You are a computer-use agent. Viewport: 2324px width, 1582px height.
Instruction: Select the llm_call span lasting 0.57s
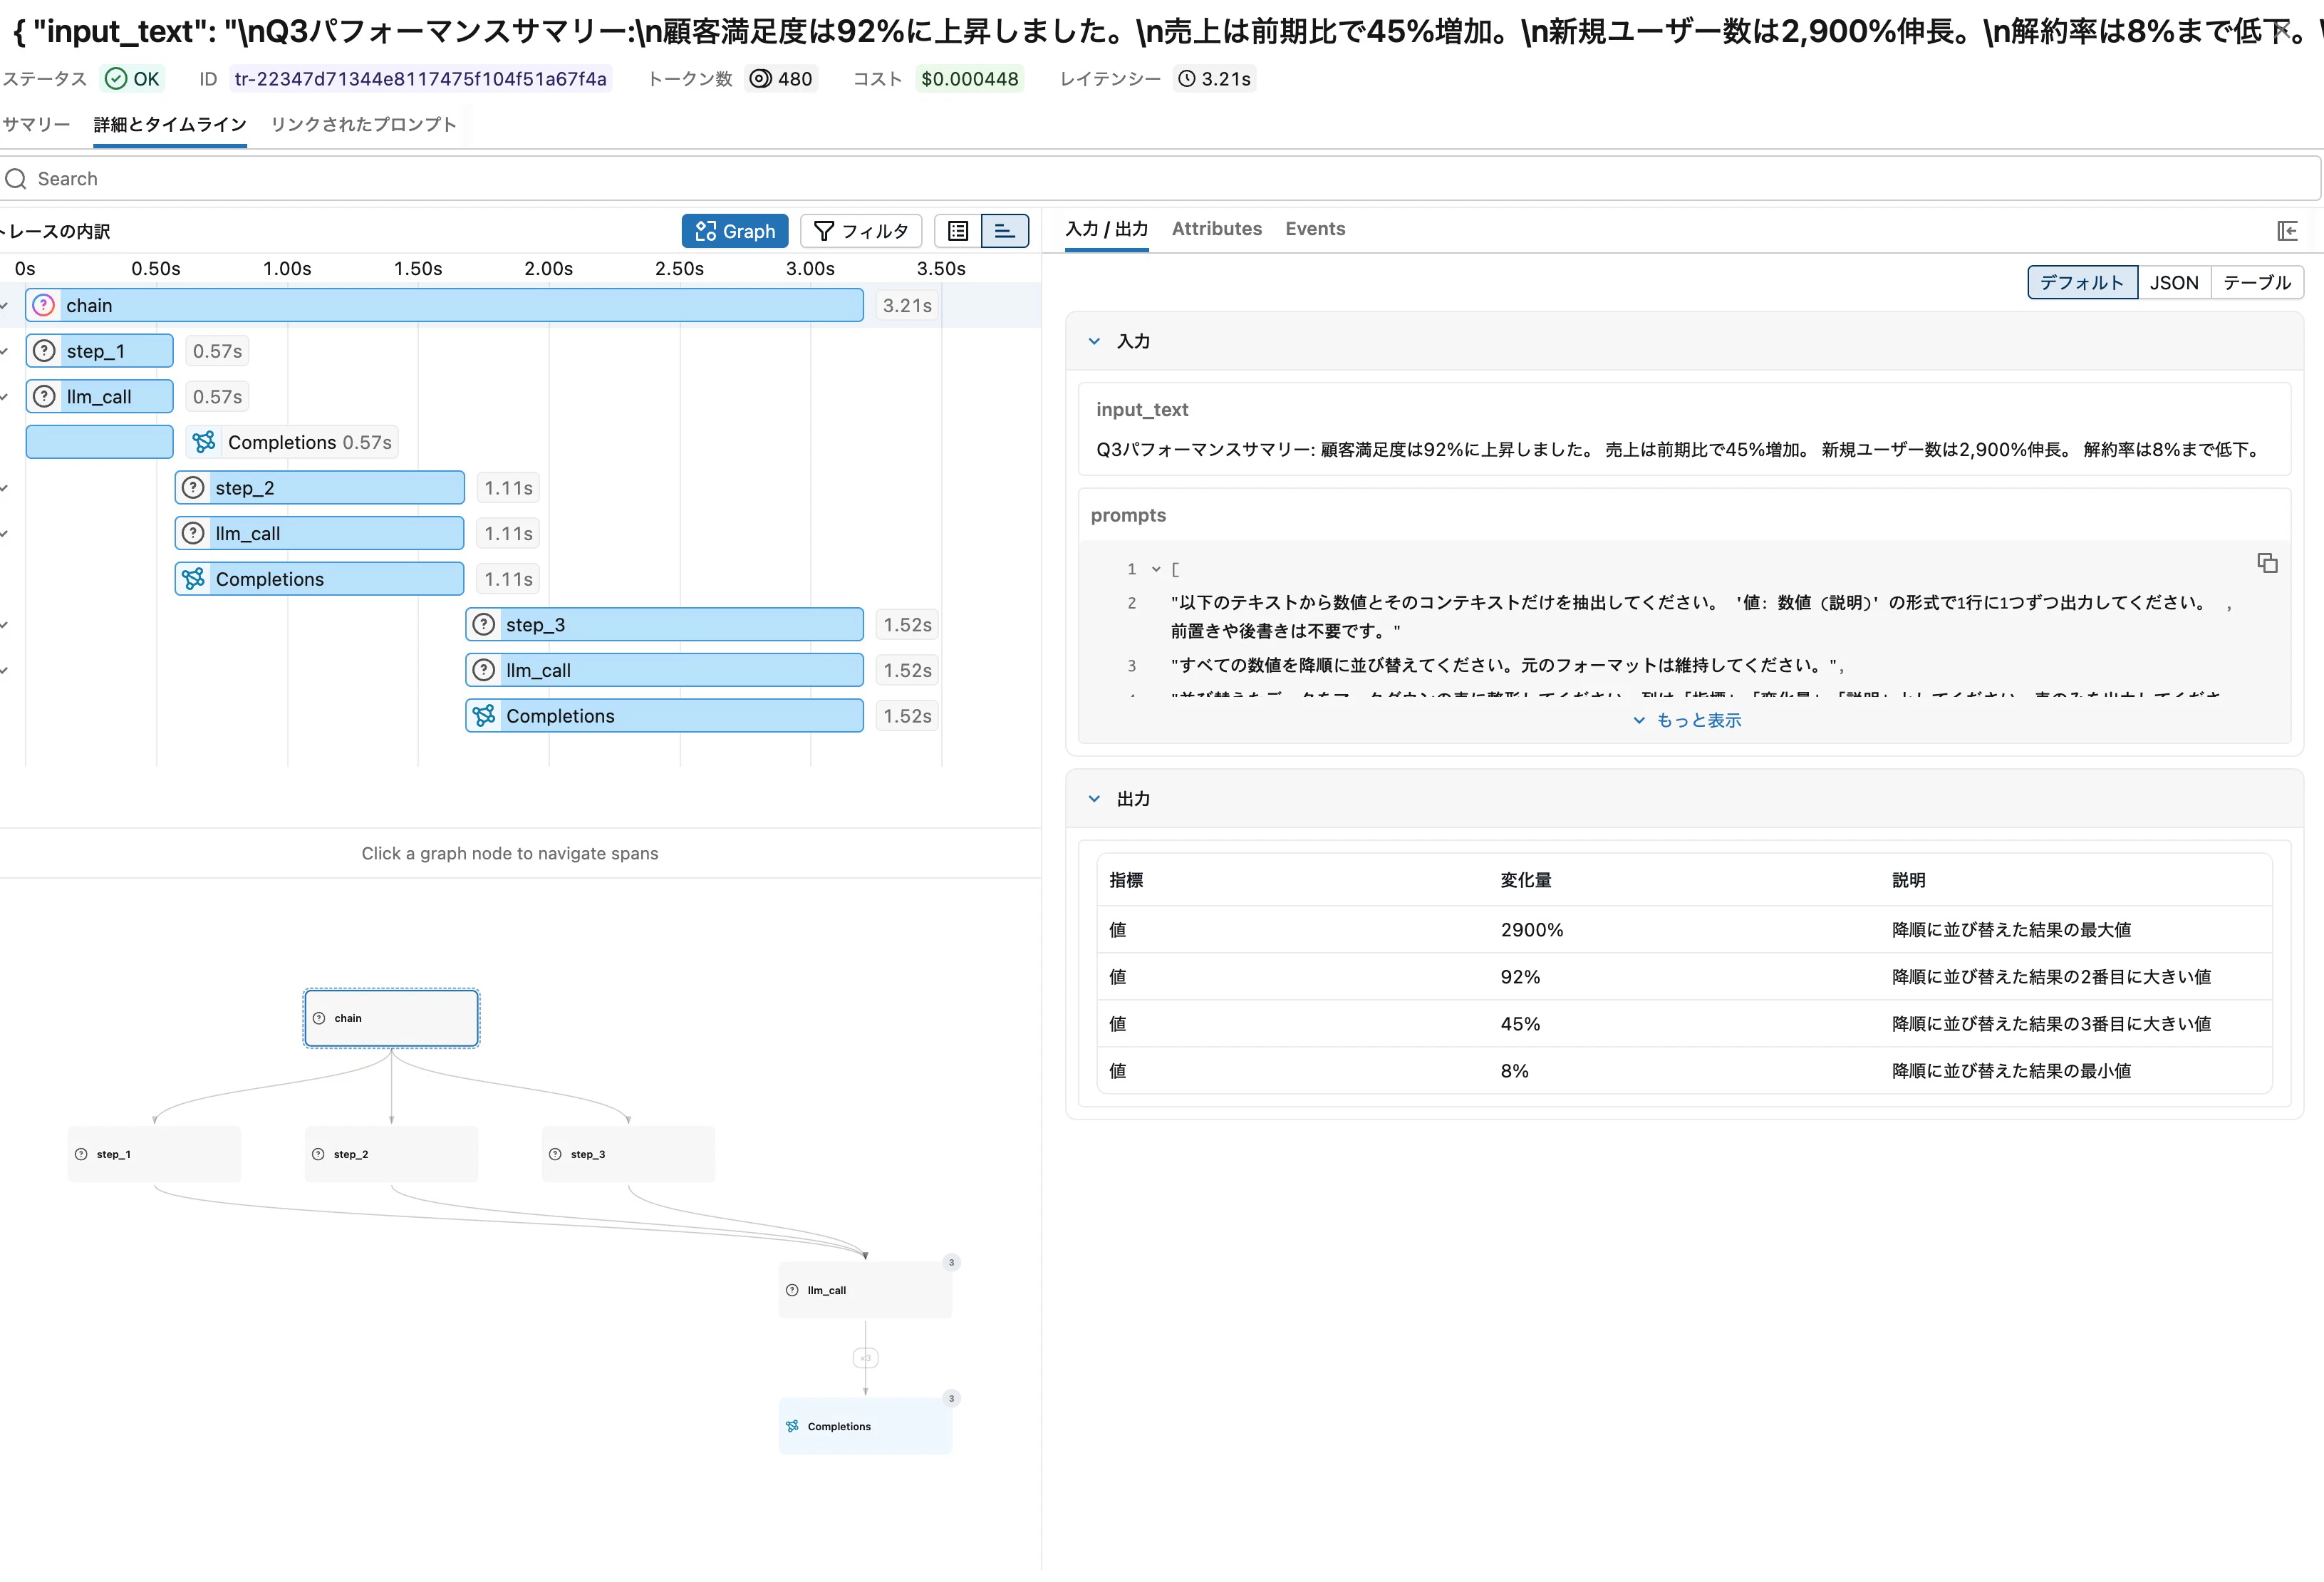click(x=99, y=397)
